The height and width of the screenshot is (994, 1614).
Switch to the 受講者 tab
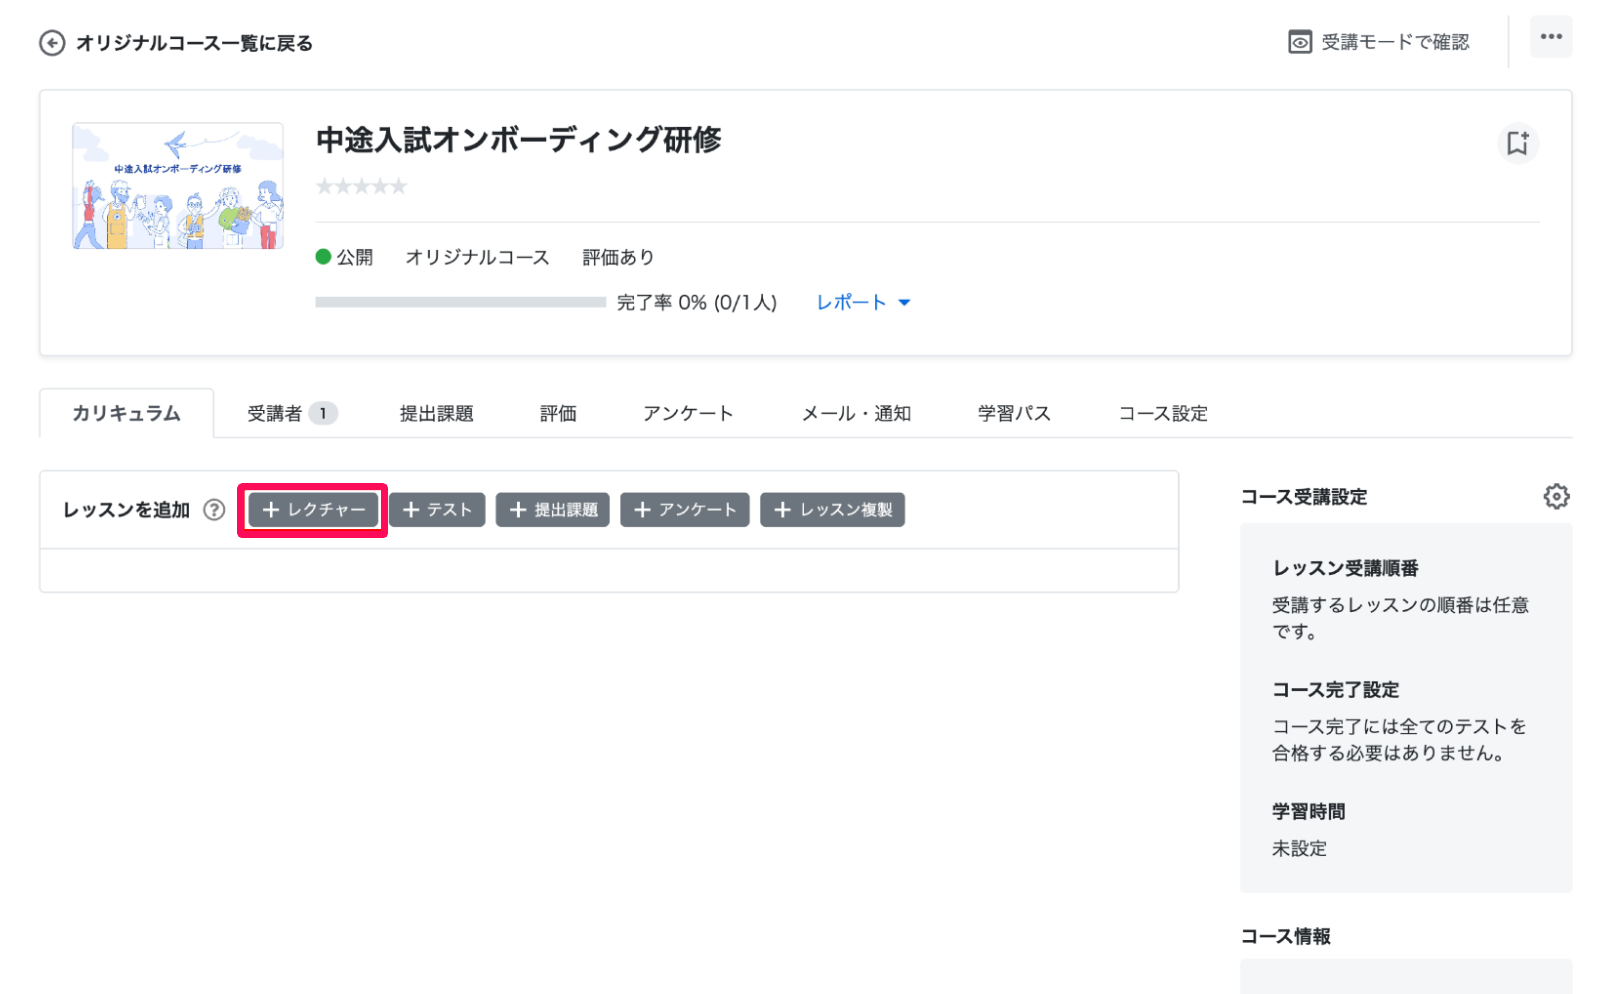(292, 413)
